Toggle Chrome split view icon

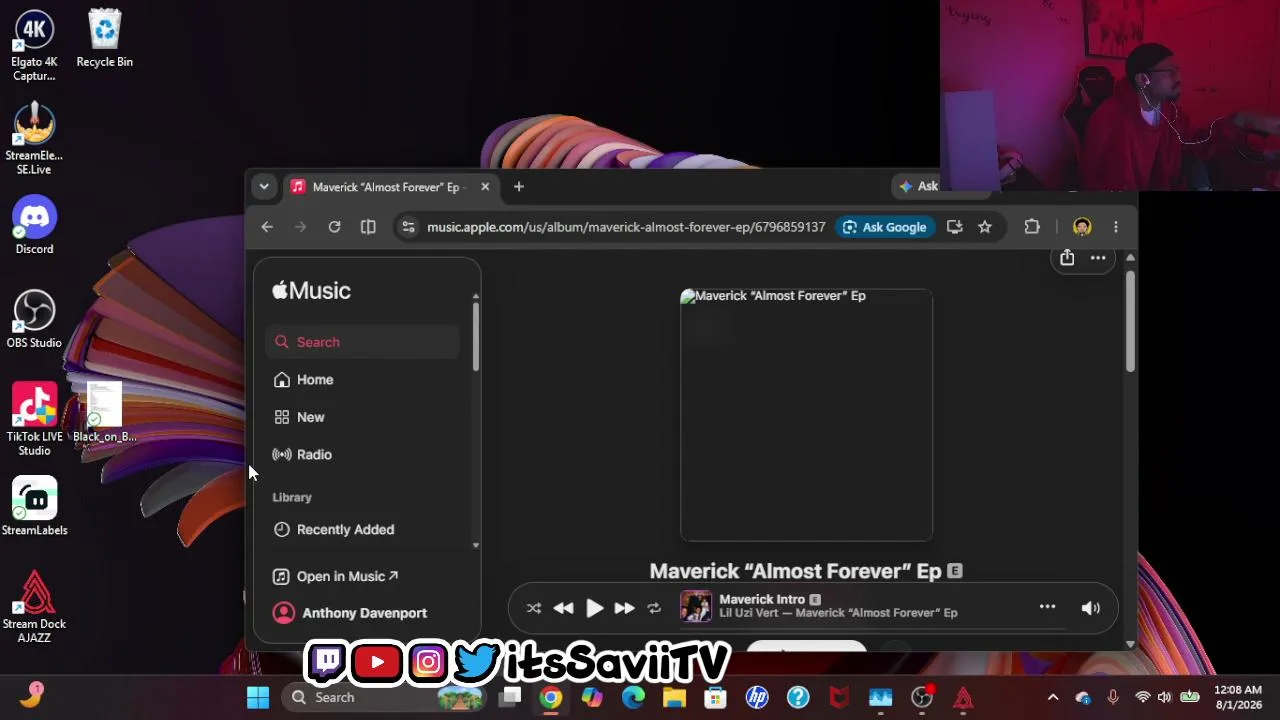click(368, 227)
